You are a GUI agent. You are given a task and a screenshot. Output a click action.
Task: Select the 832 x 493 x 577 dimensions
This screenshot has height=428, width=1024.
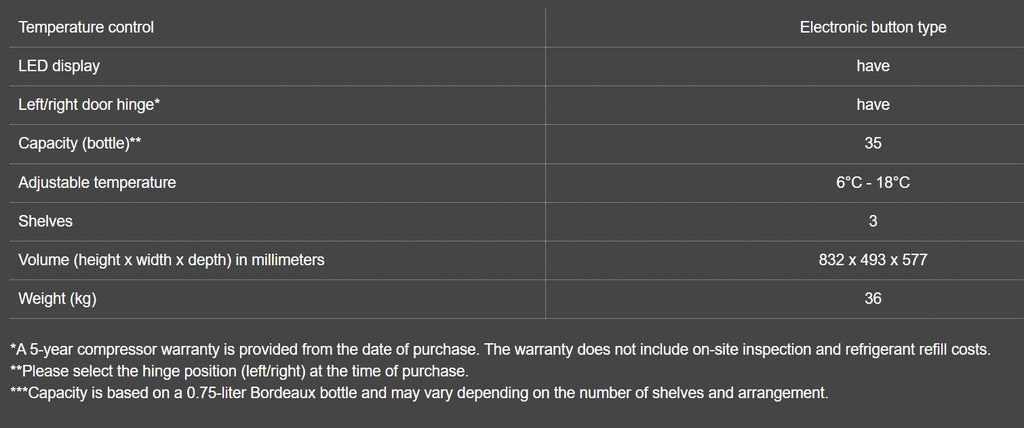[872, 260]
